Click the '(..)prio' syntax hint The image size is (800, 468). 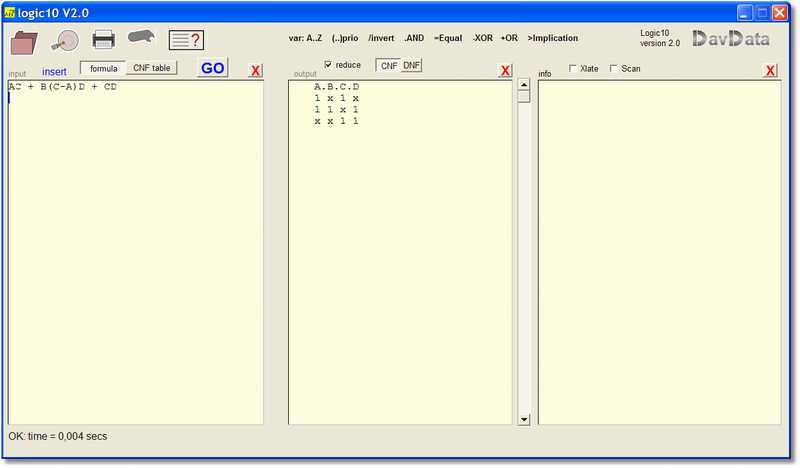tap(345, 38)
